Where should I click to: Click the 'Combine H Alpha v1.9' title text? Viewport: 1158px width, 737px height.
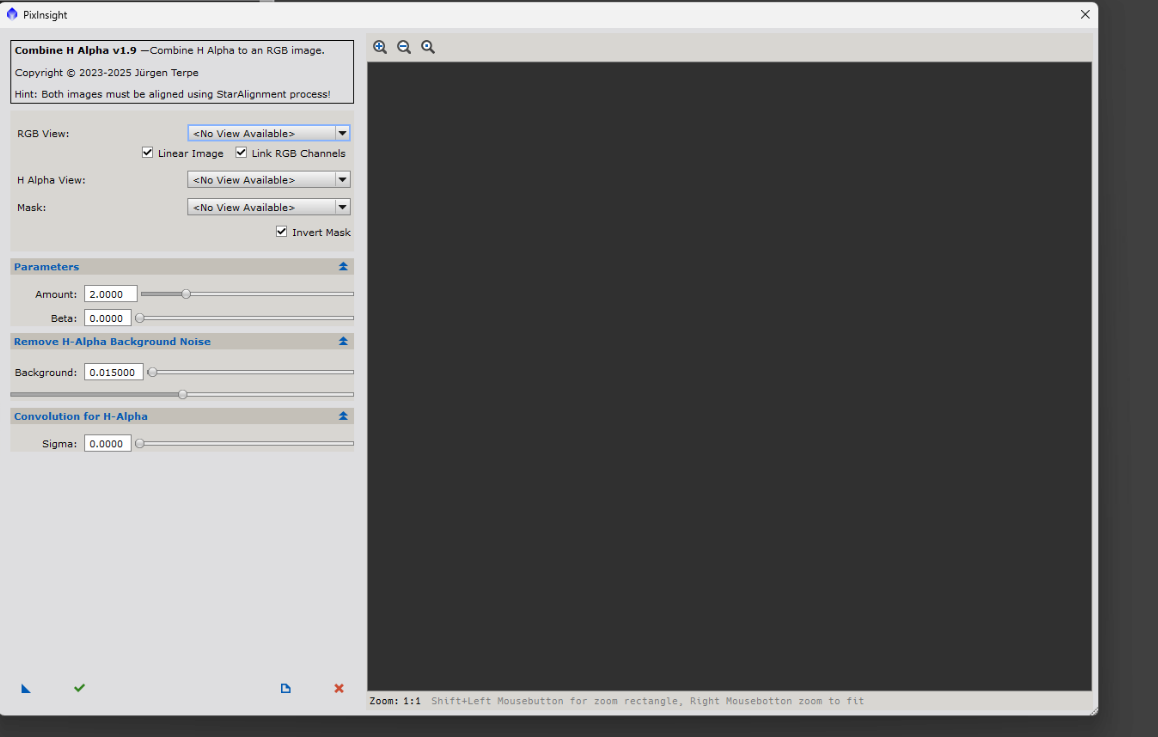pyautogui.click(x=75, y=50)
